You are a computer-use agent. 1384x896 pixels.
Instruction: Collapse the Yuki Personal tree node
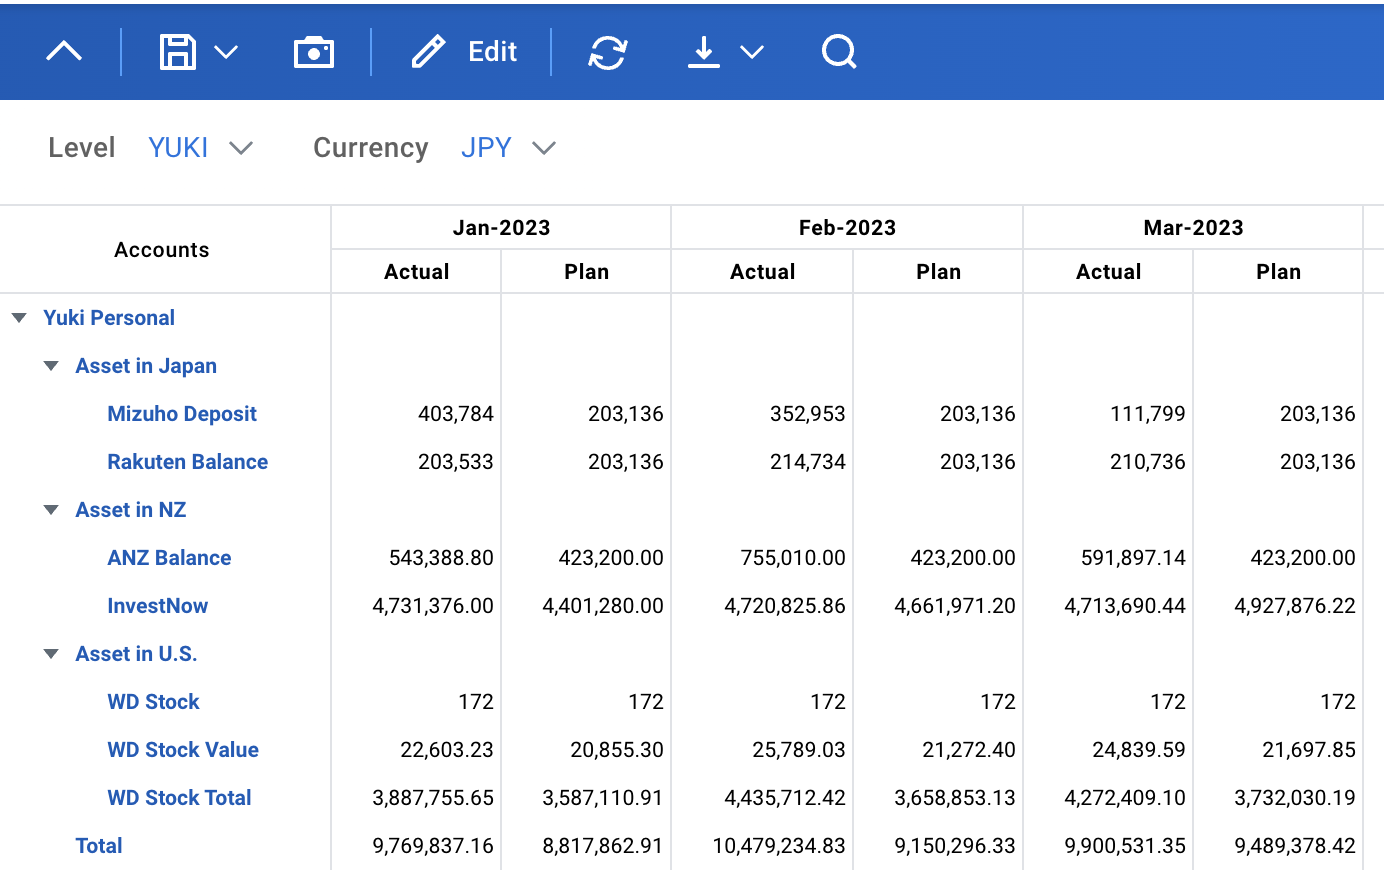pos(19,318)
